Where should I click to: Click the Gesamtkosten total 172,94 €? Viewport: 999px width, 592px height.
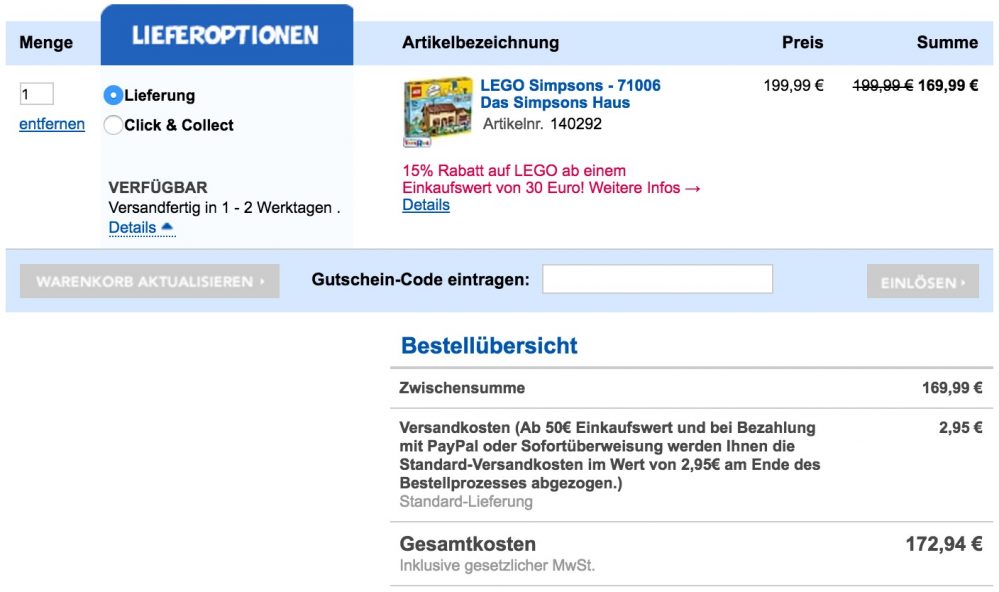[943, 545]
